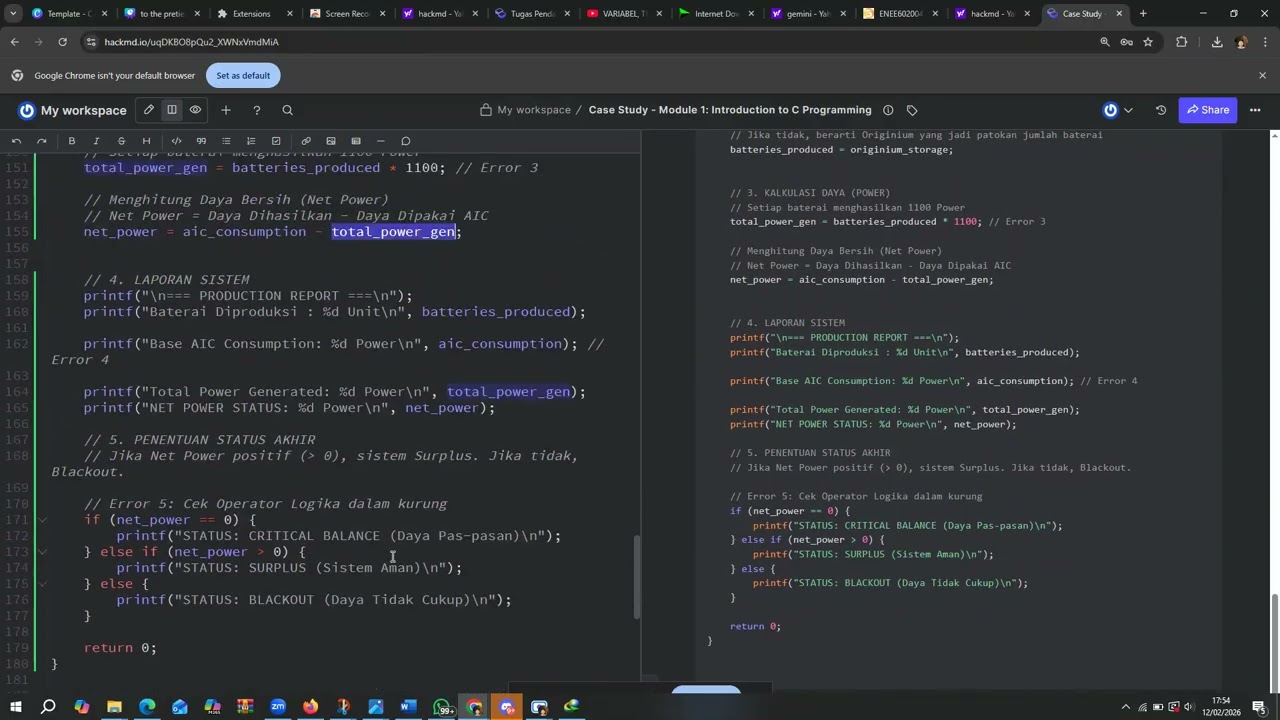
Task: Switch to edit-only mode (pencil)
Action: (x=149, y=110)
